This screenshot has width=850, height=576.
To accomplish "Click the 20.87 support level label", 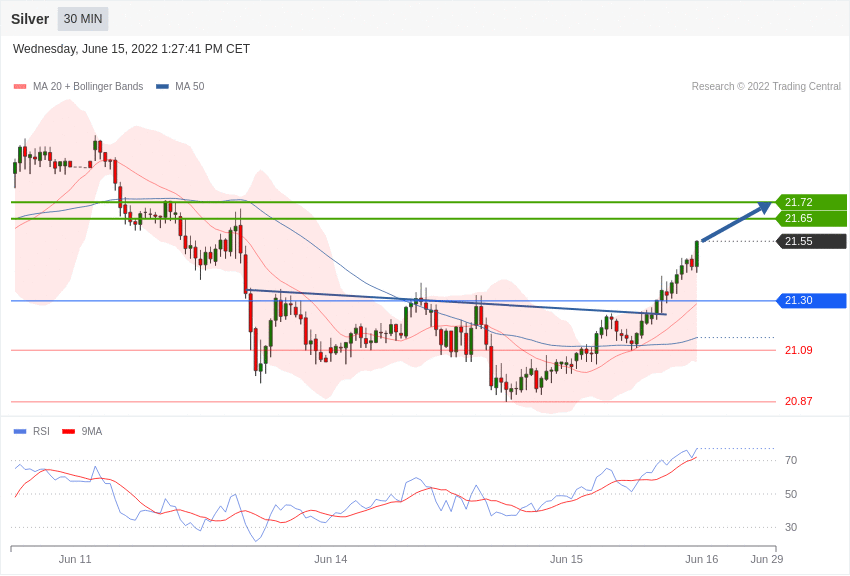I will click(x=799, y=402).
